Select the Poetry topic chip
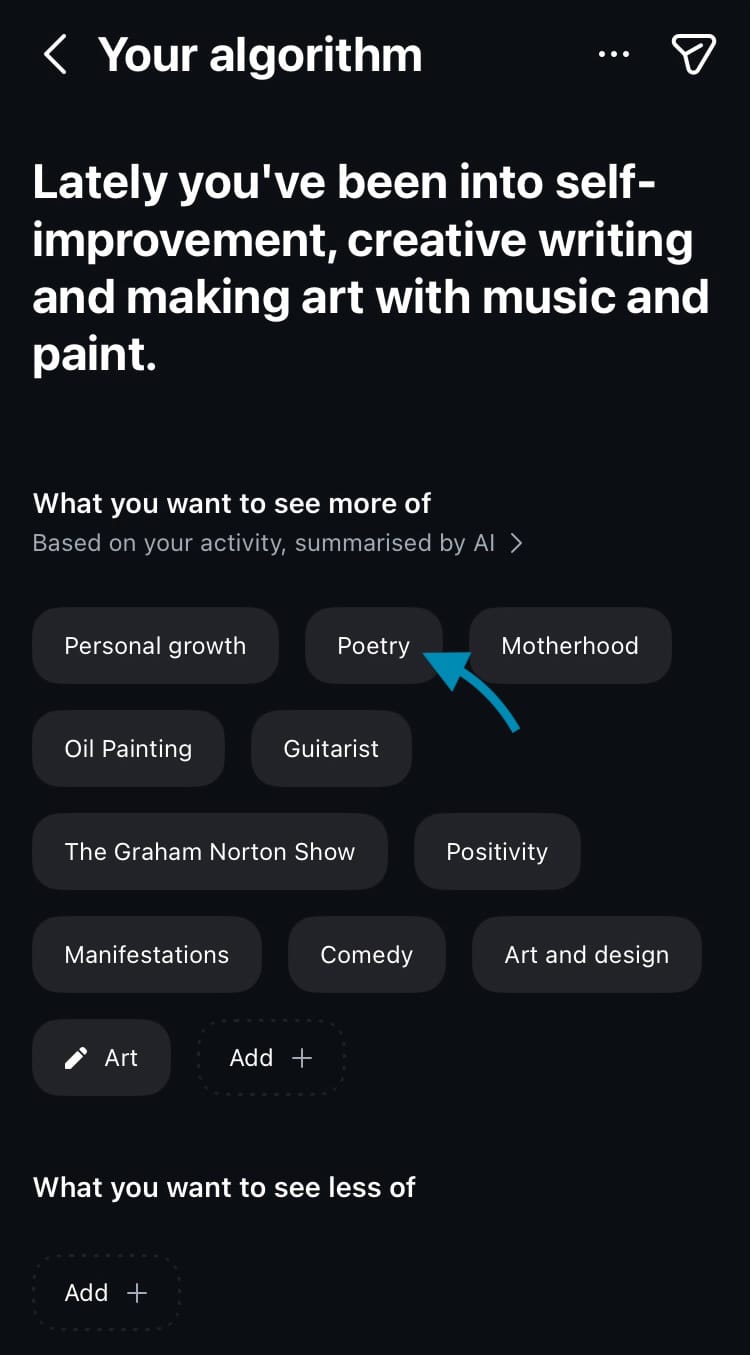The image size is (750, 1355). (373, 646)
